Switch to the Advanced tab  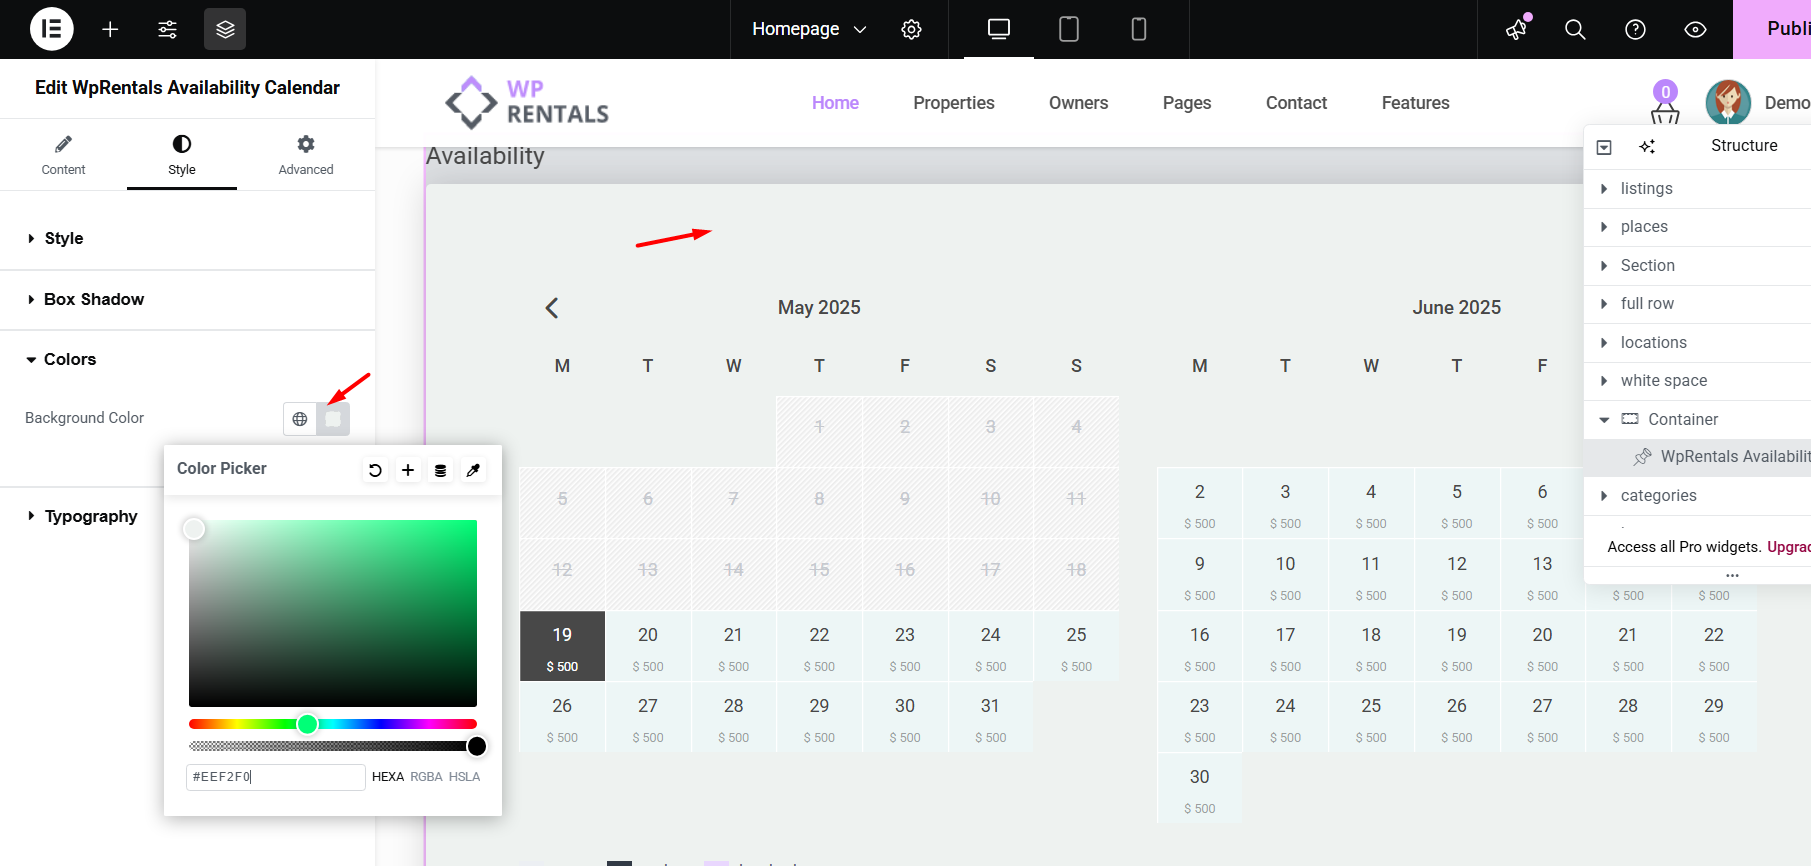click(x=306, y=154)
